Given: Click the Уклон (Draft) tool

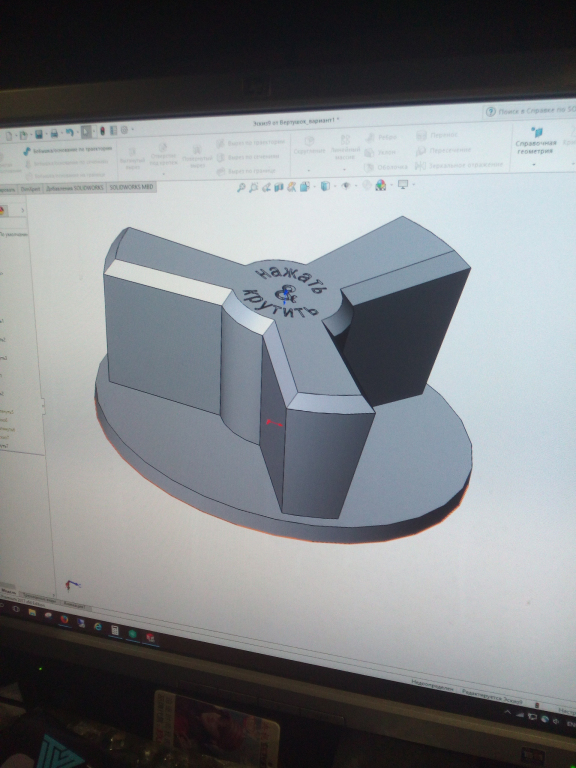Looking at the screenshot, I should click(381, 152).
